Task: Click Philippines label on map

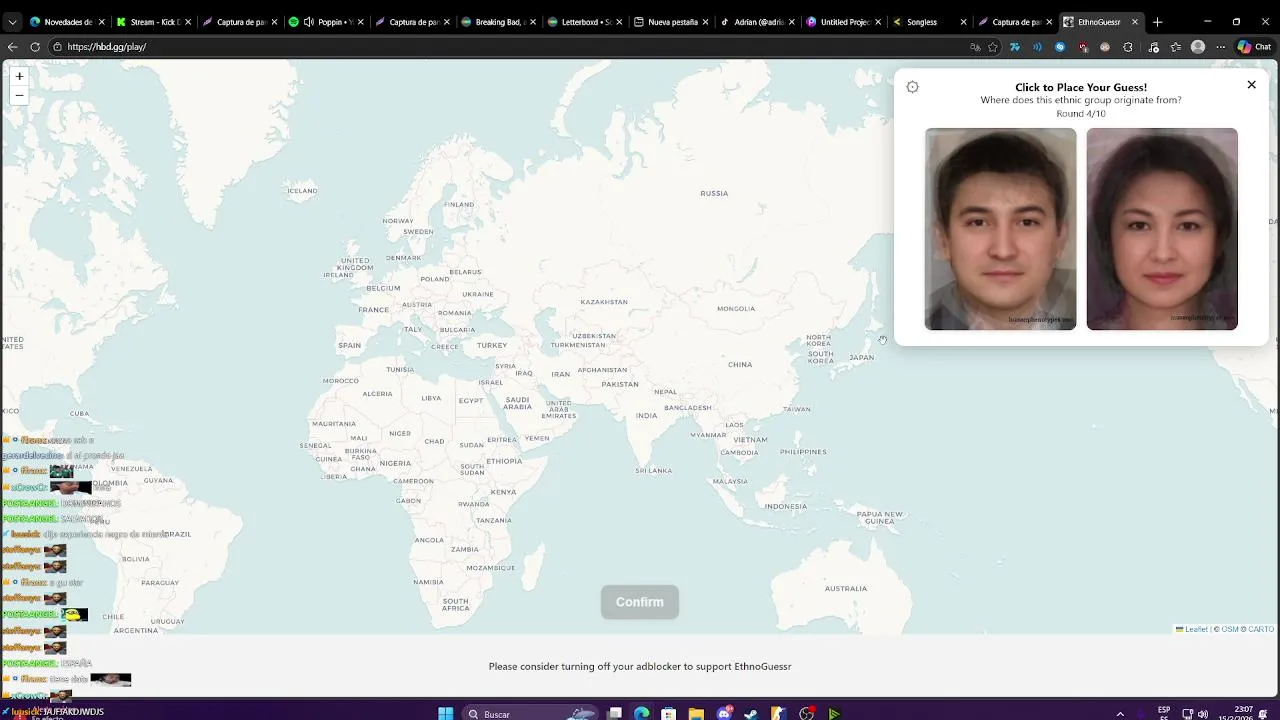Action: 803,452
